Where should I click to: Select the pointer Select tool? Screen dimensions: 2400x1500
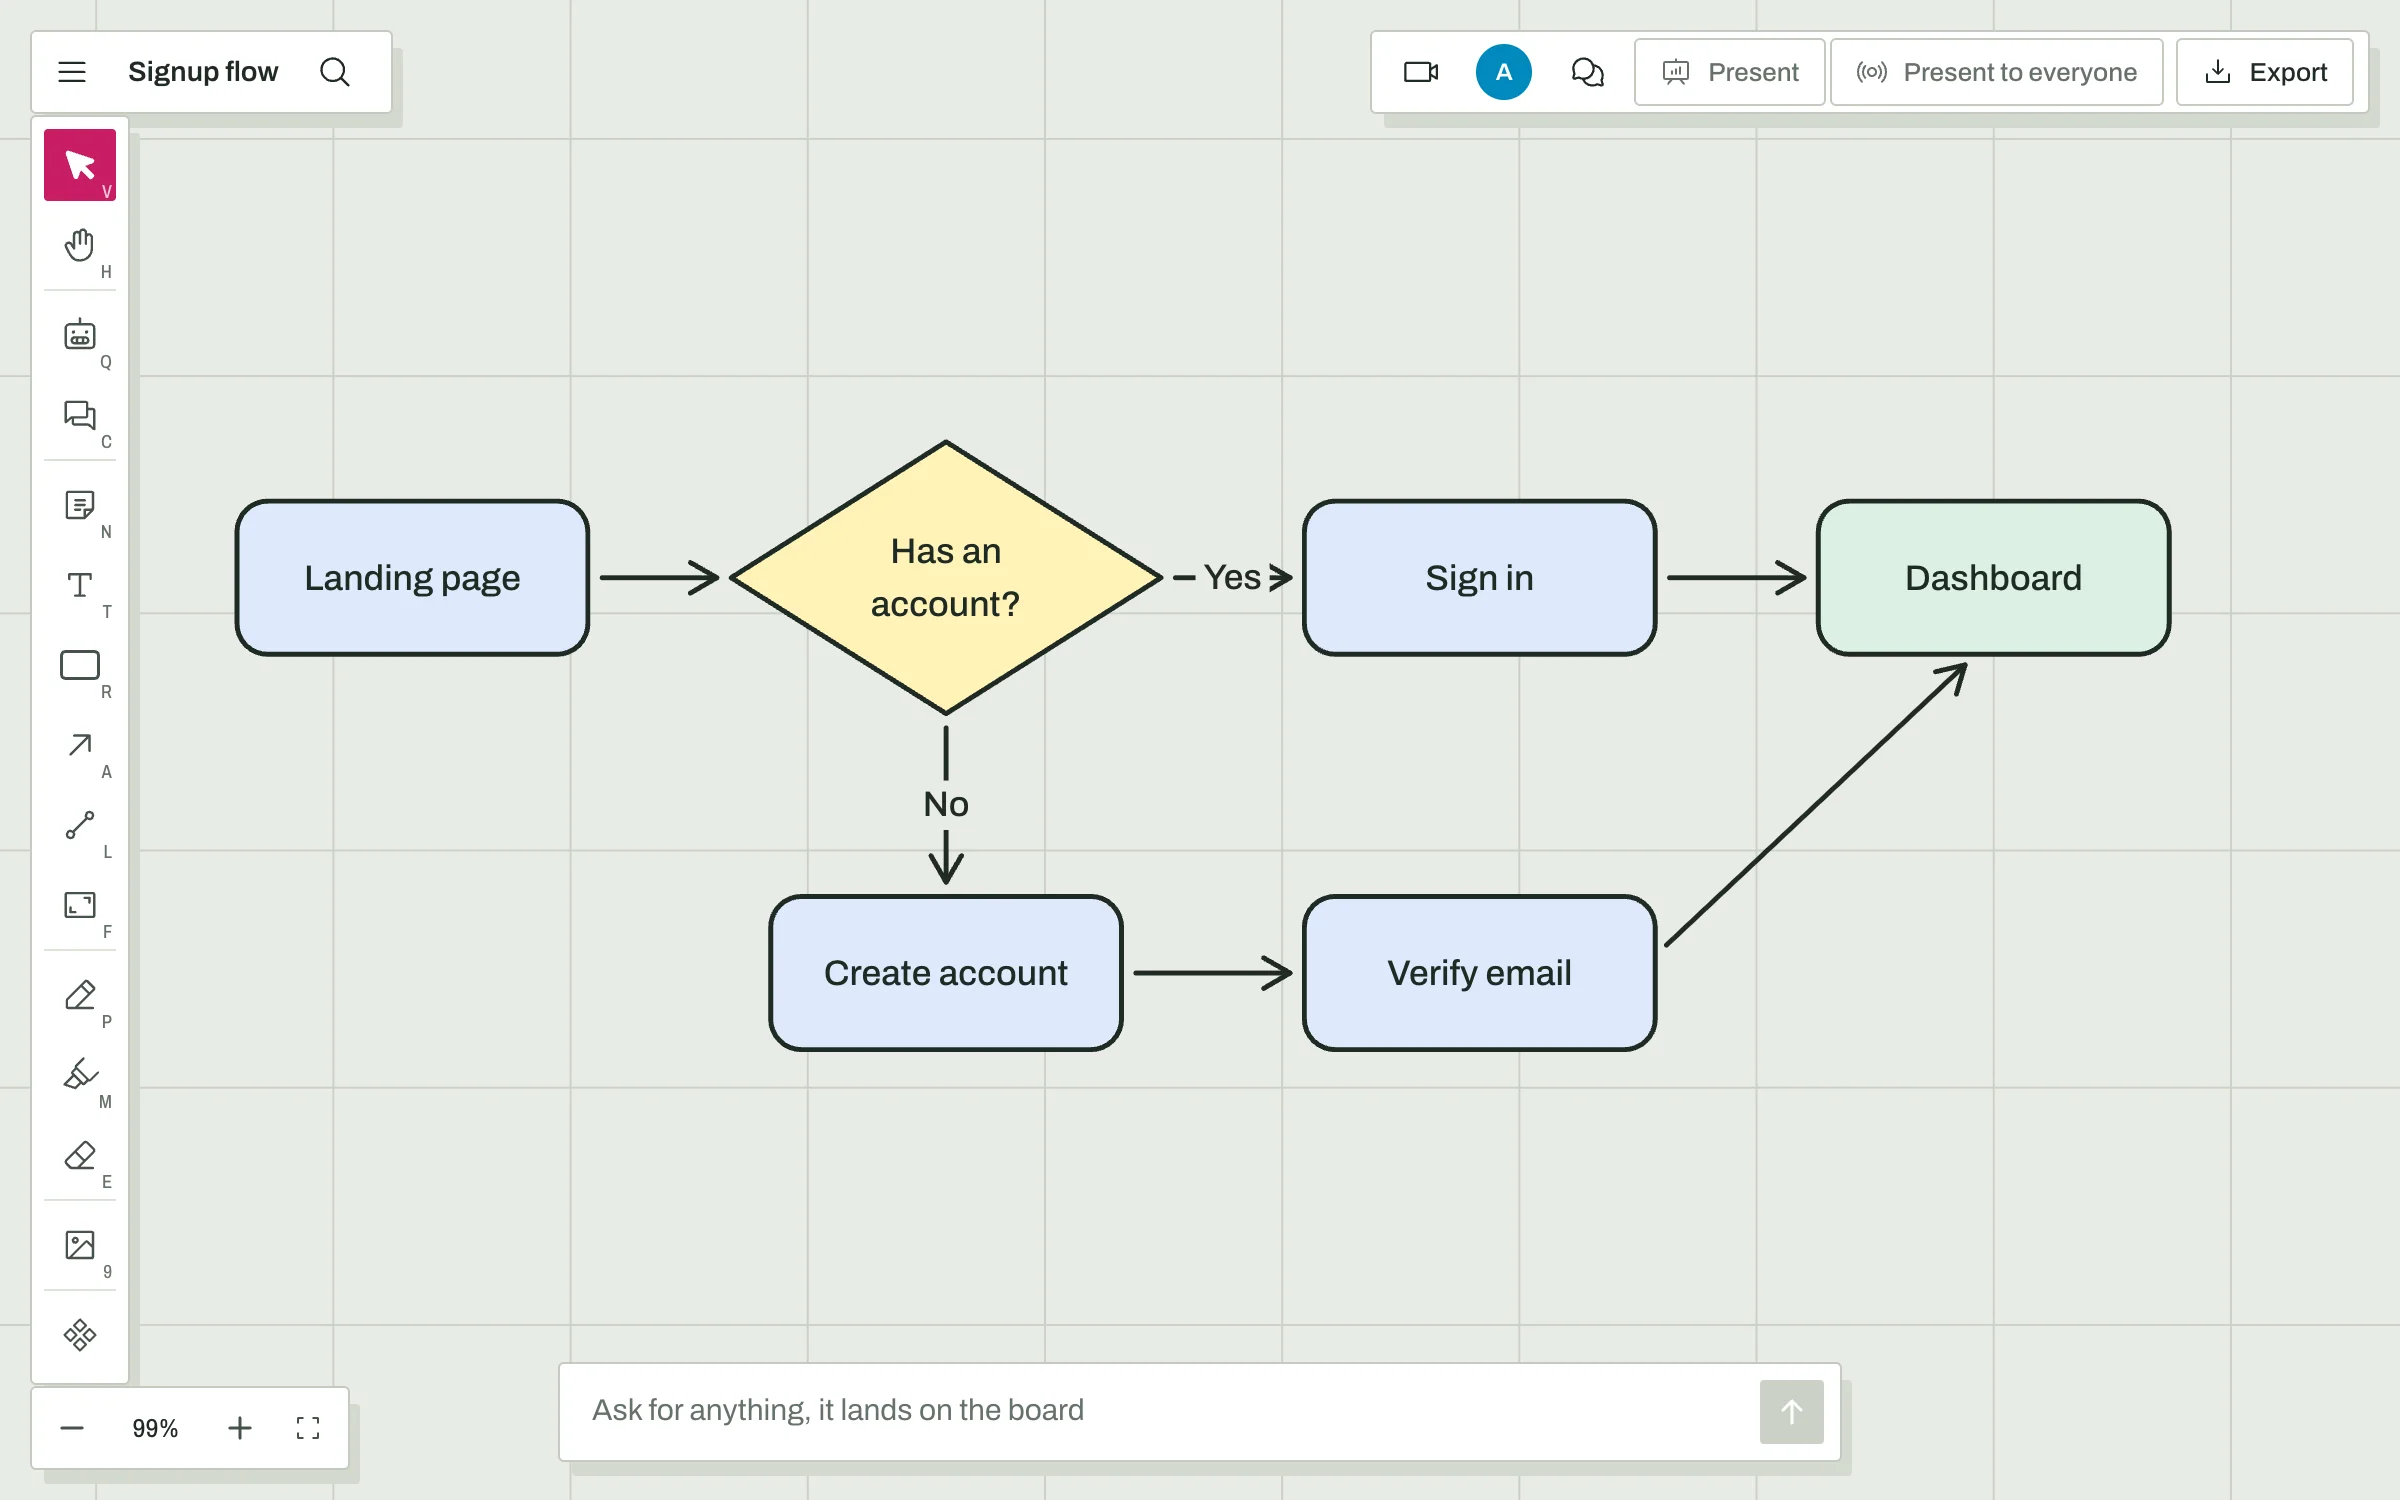click(x=80, y=165)
